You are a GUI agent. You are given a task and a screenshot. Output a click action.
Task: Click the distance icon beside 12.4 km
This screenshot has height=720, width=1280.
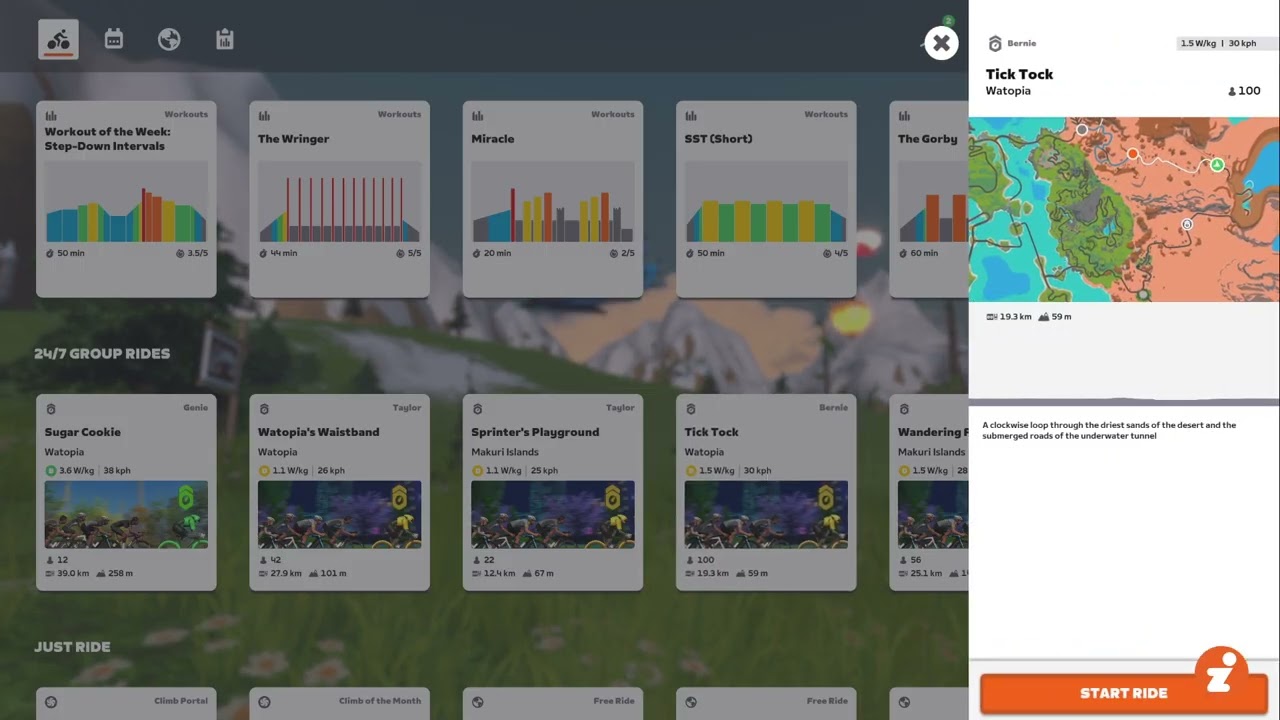pos(477,574)
